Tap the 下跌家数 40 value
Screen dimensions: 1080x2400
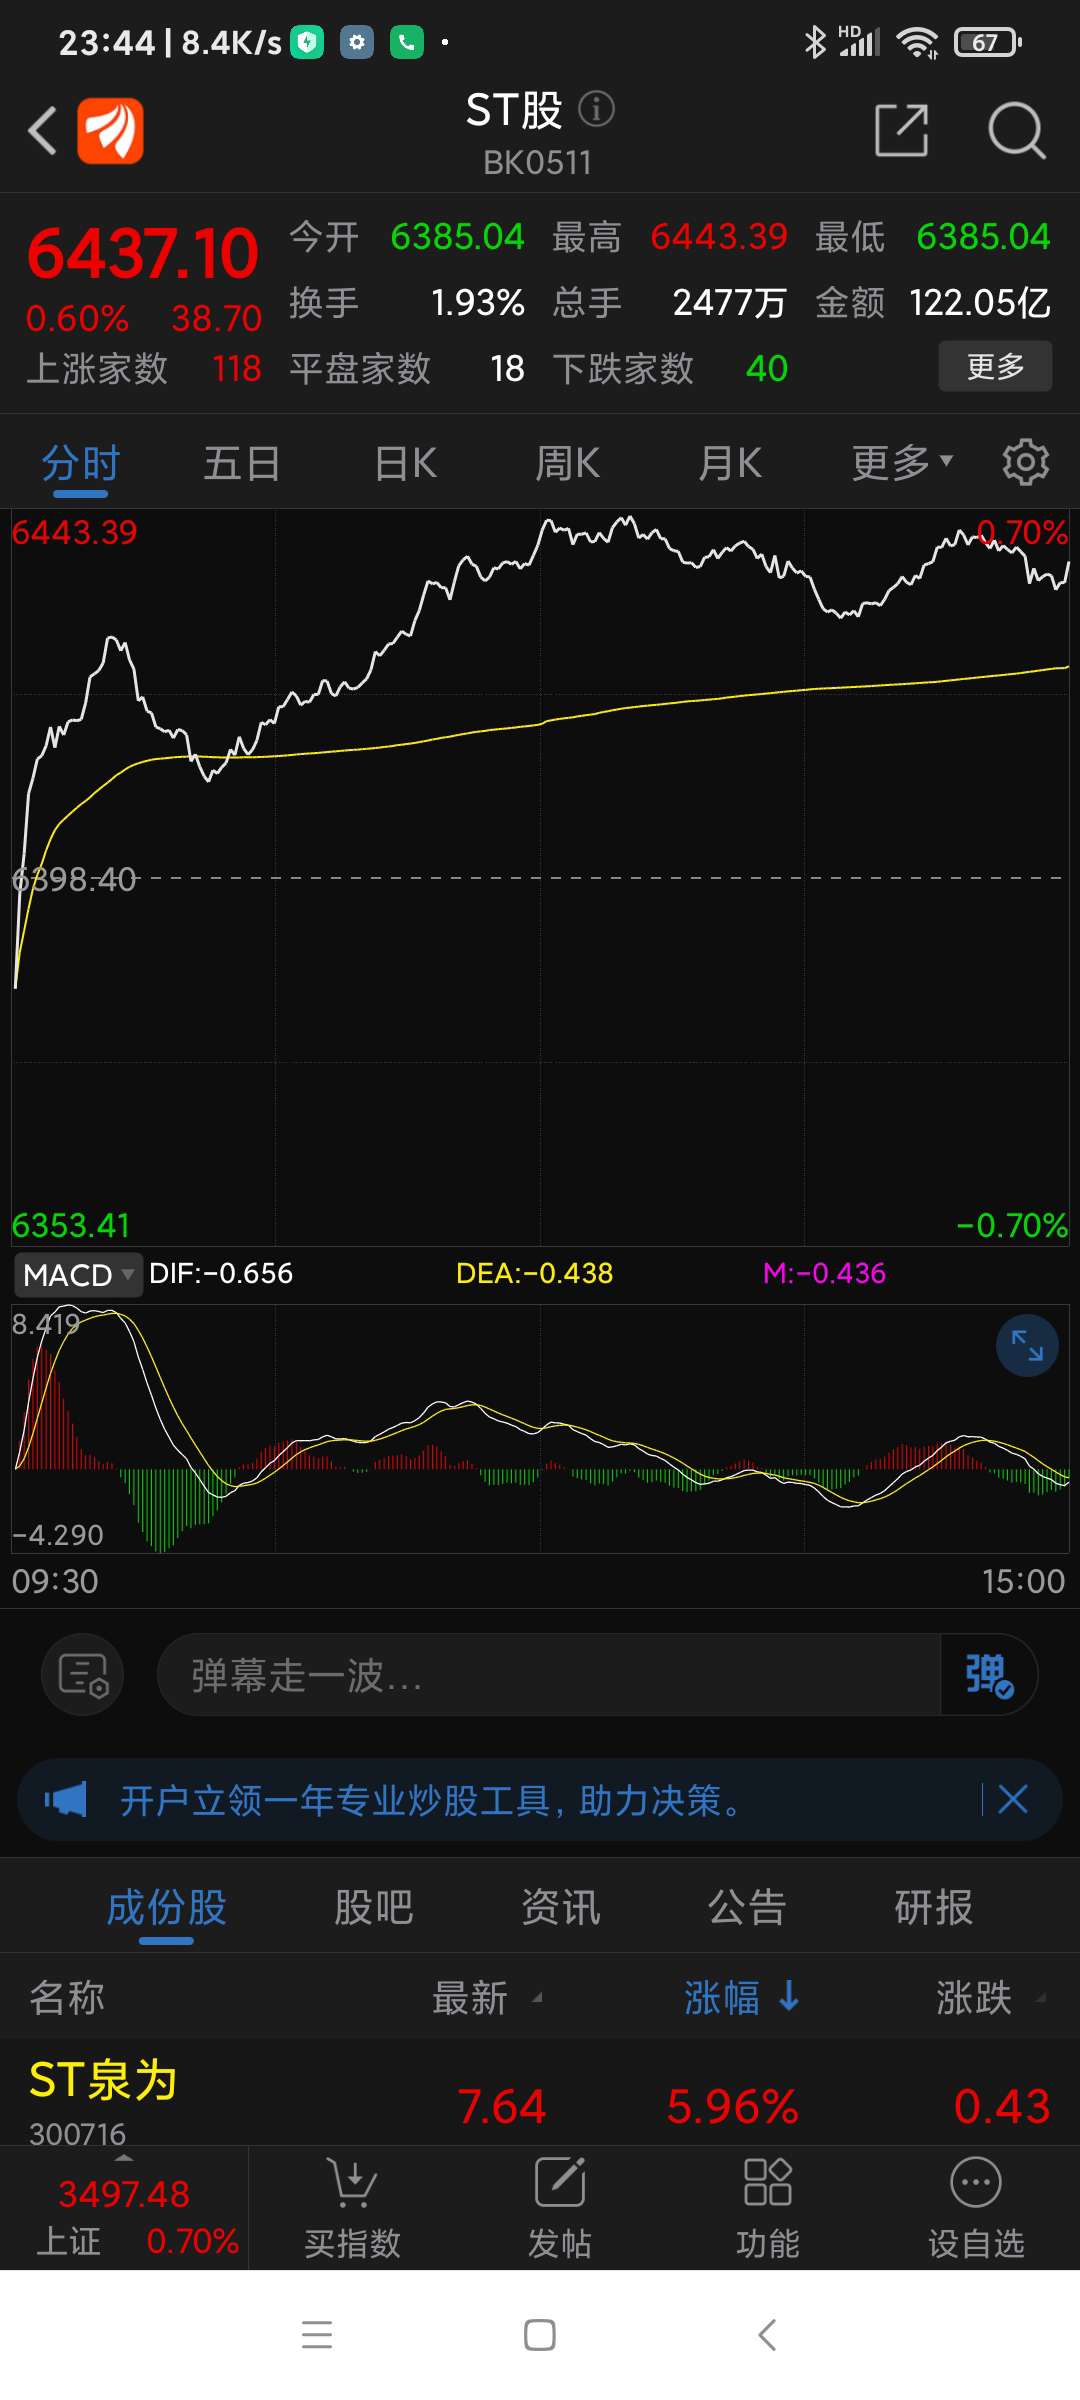click(x=767, y=369)
